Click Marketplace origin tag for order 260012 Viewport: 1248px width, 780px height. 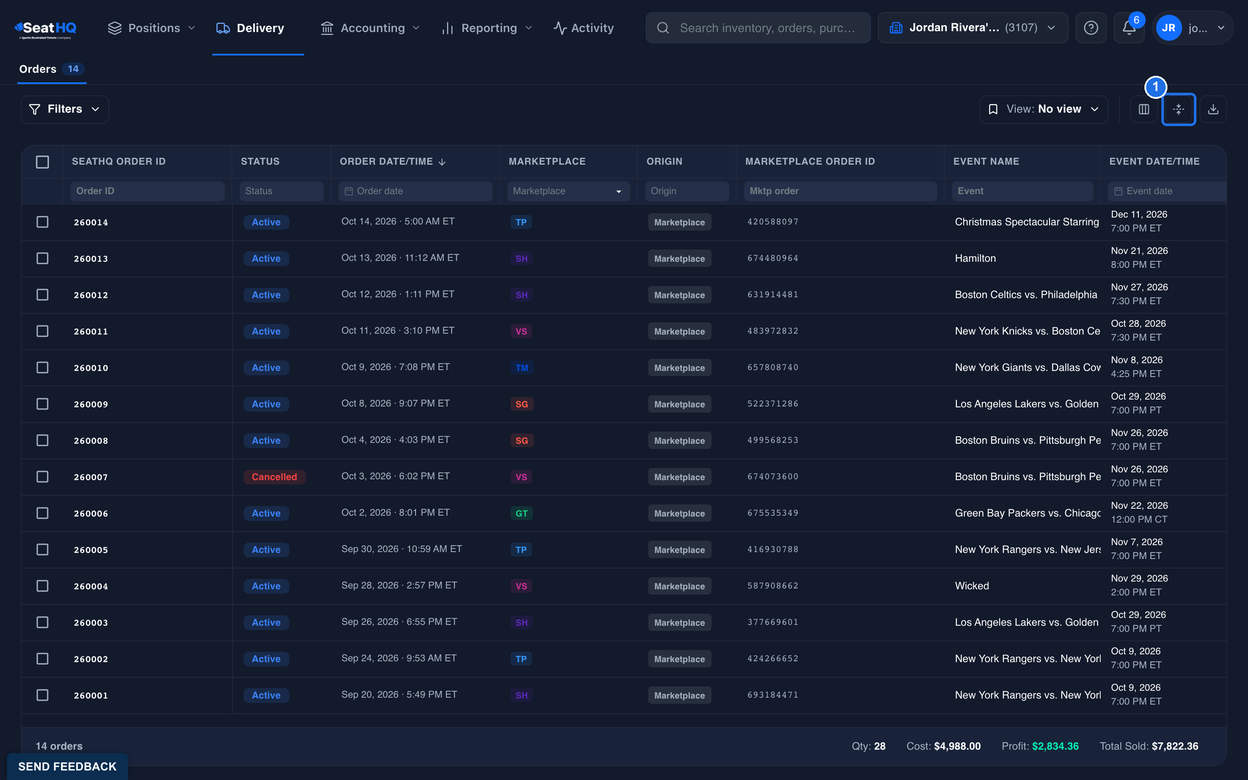pos(679,295)
